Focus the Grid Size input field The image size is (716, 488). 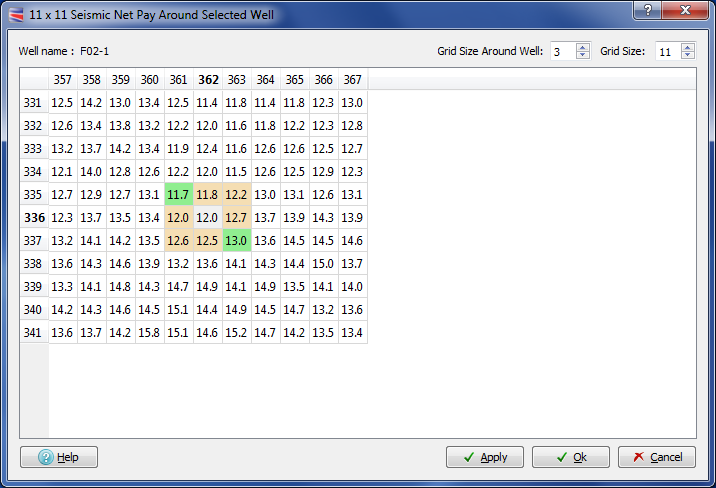667,51
